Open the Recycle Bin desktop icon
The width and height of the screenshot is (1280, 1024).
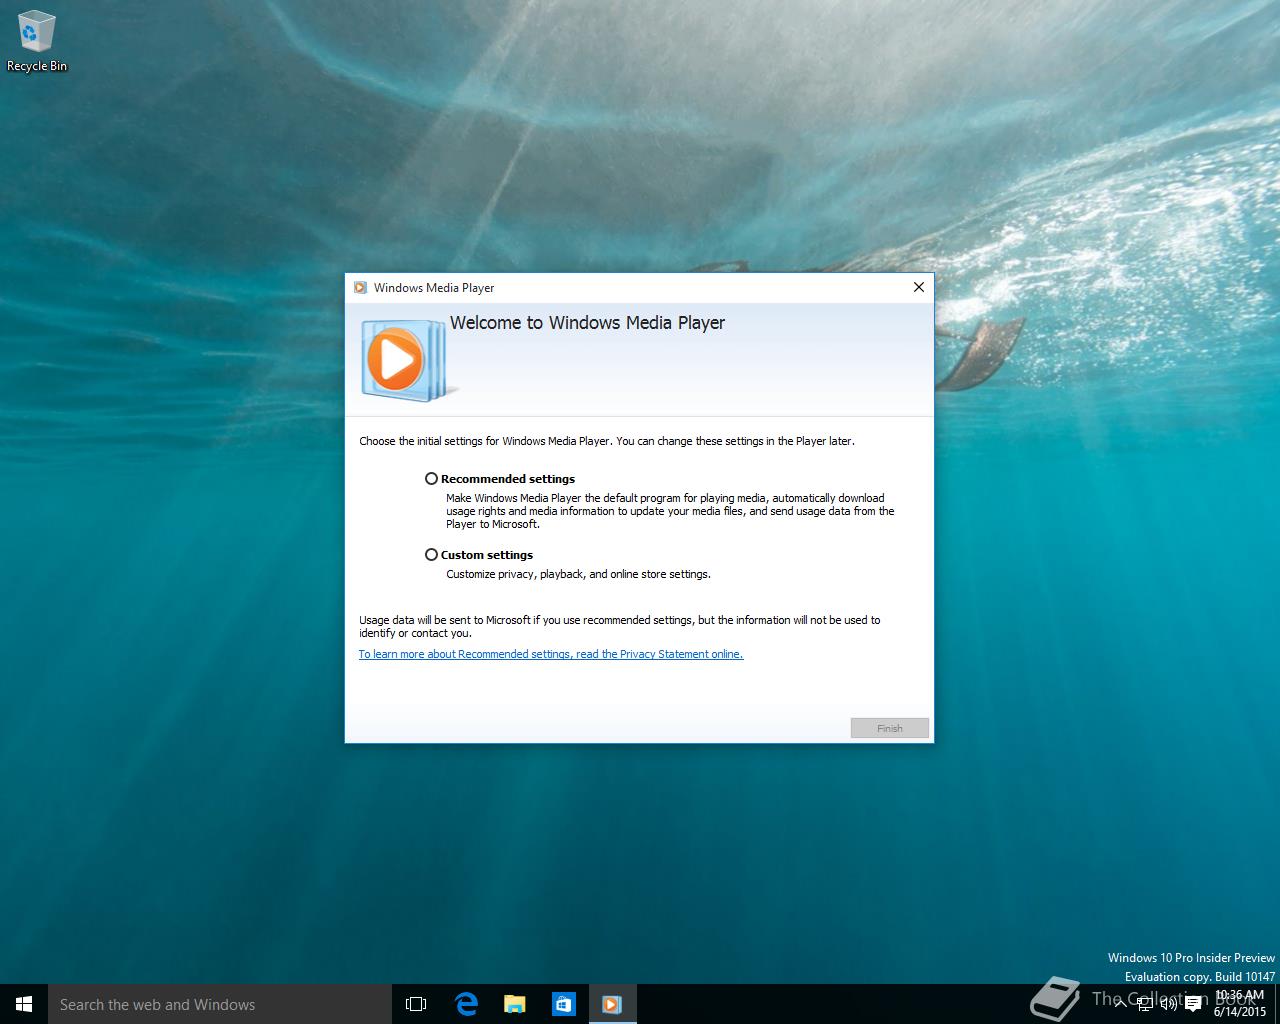[37, 42]
